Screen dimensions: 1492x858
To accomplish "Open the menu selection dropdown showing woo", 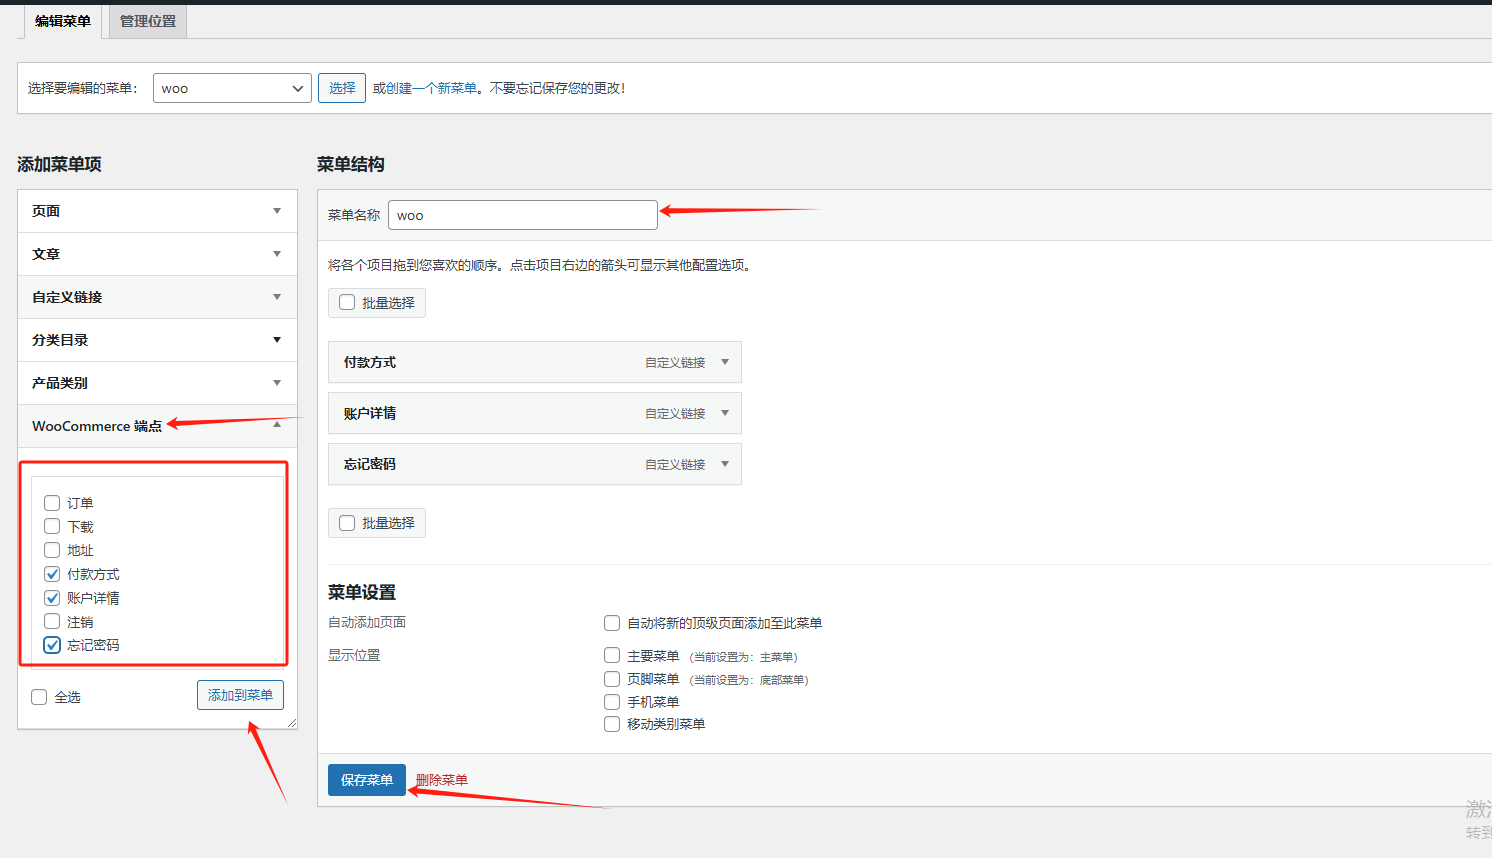I will coord(232,88).
